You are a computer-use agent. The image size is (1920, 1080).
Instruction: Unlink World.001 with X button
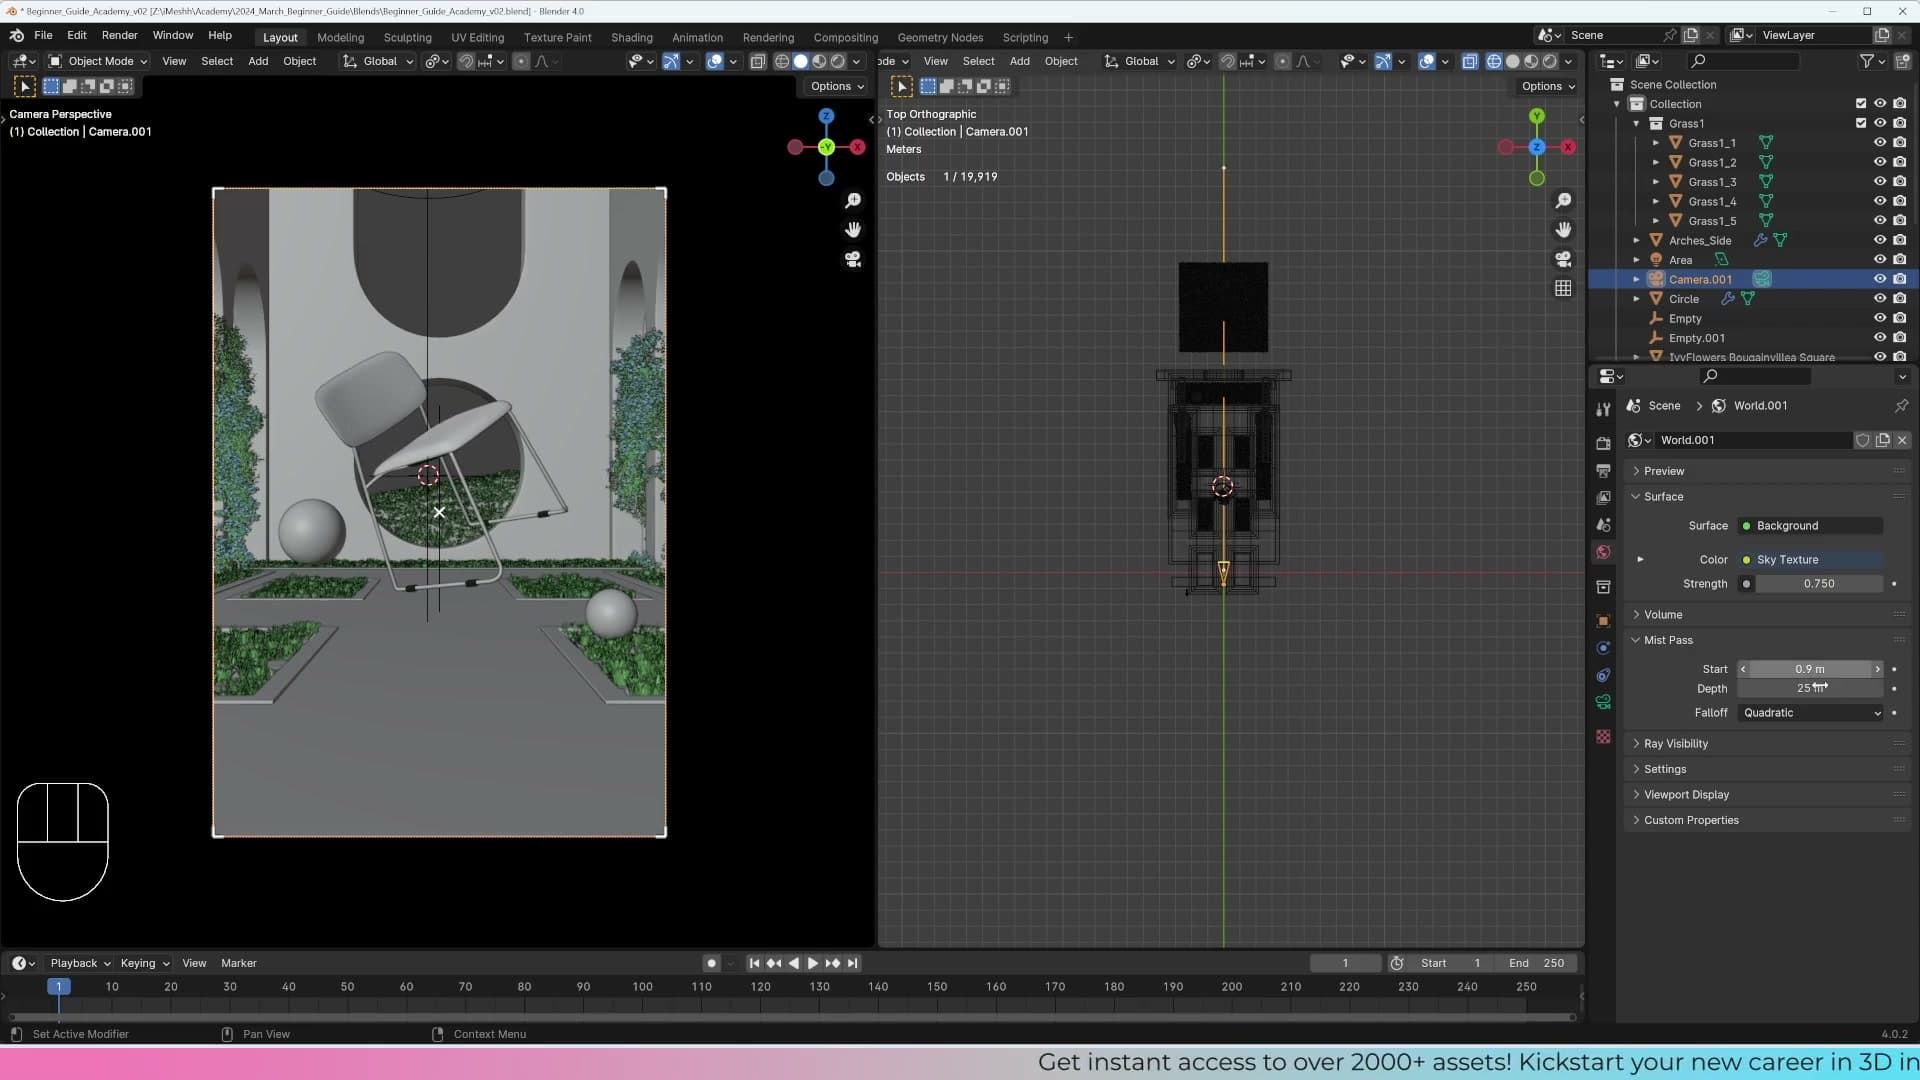pos(1902,440)
